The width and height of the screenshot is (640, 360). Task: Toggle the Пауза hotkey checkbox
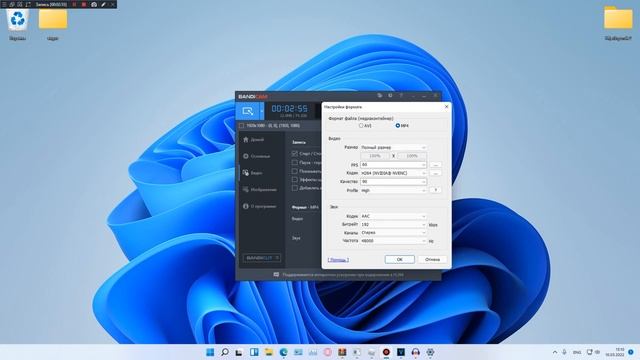295,162
